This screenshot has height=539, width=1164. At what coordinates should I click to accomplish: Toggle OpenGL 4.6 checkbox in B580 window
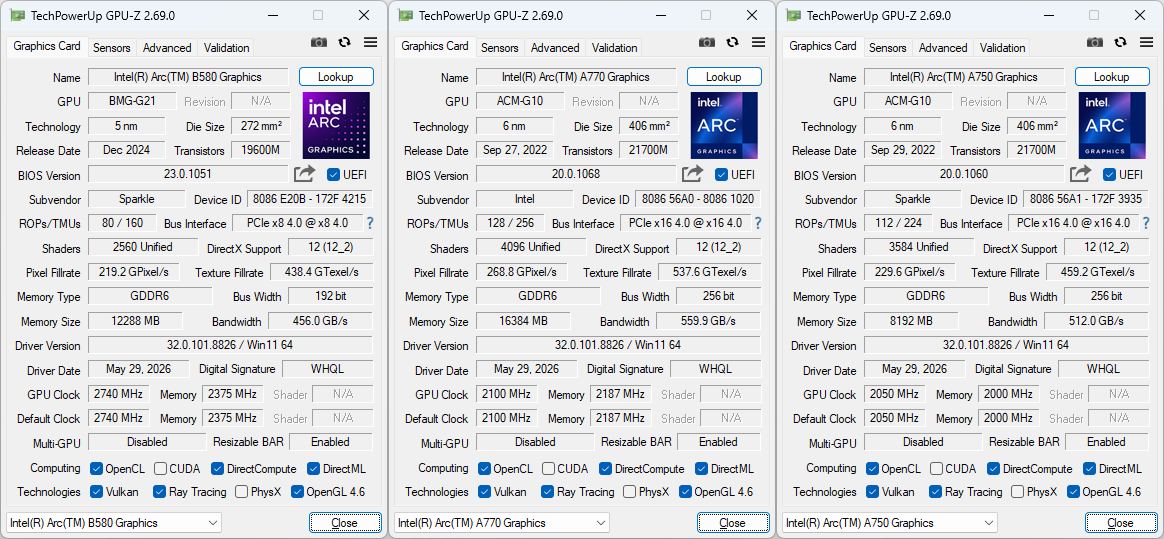pos(297,491)
